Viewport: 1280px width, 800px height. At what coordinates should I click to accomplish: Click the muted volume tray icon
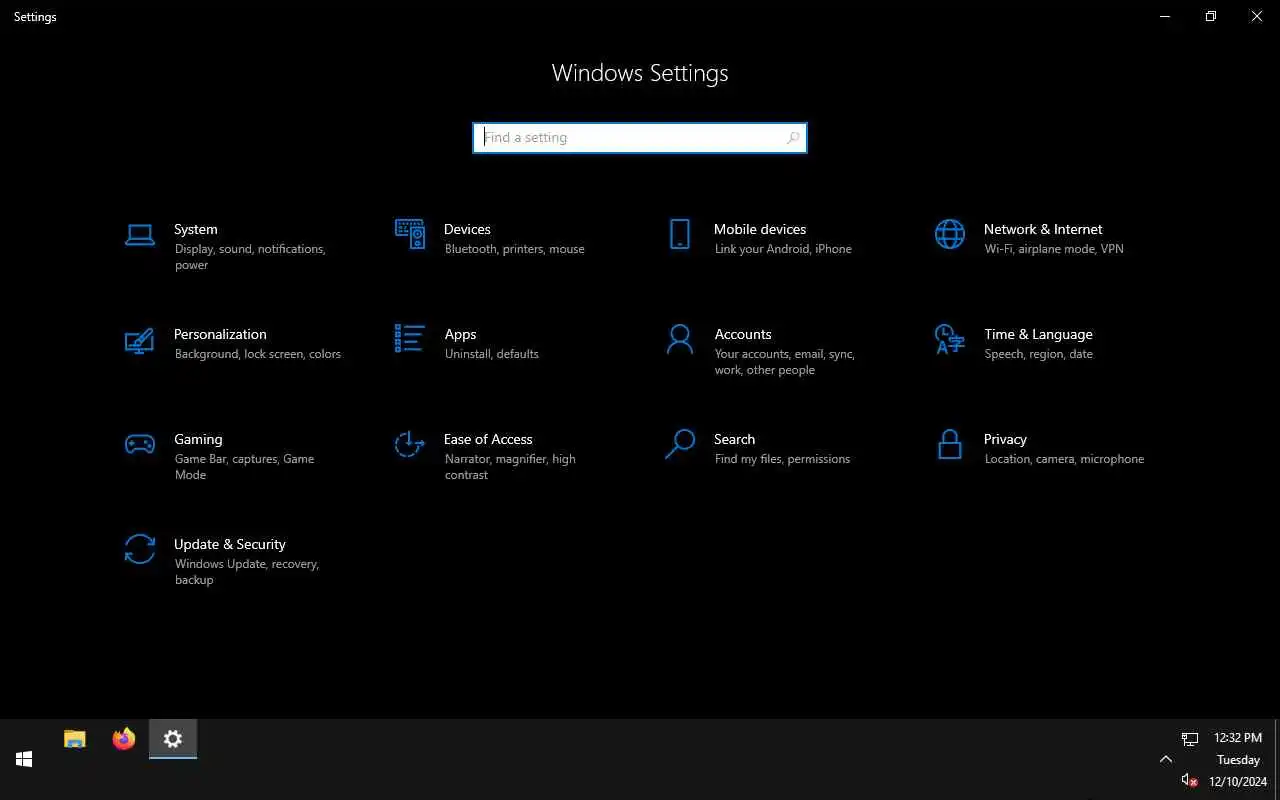coord(1190,780)
